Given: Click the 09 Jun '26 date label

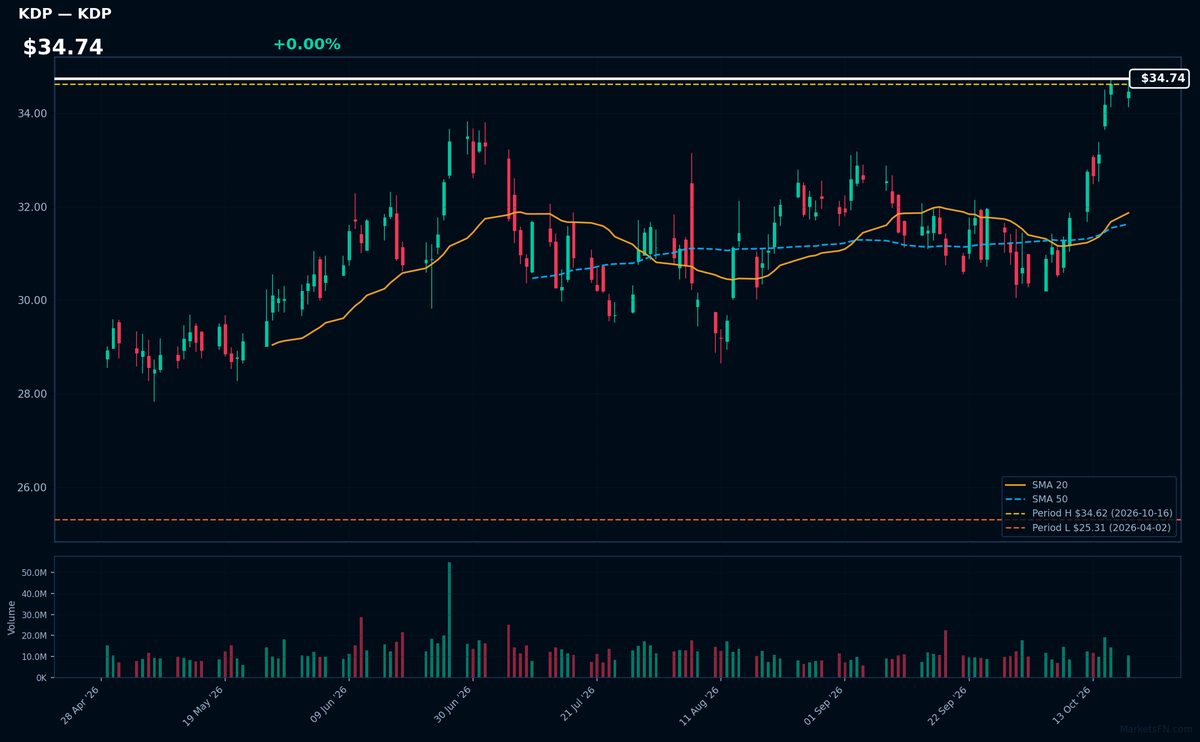Looking at the screenshot, I should [328, 704].
